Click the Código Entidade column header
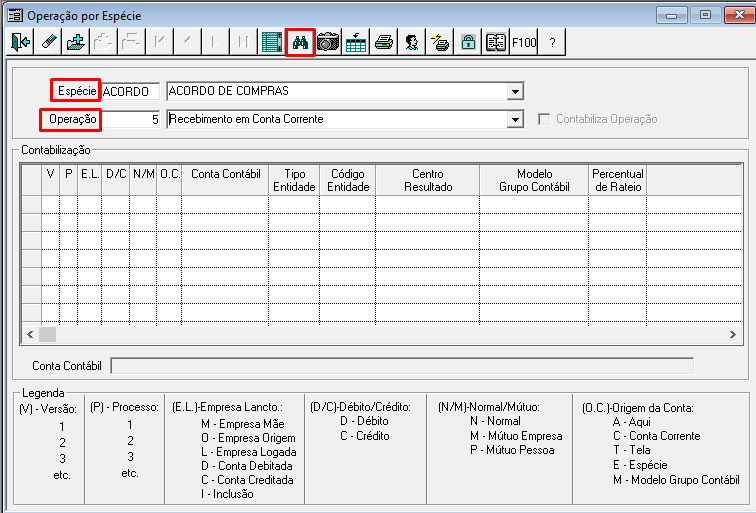 (x=348, y=180)
